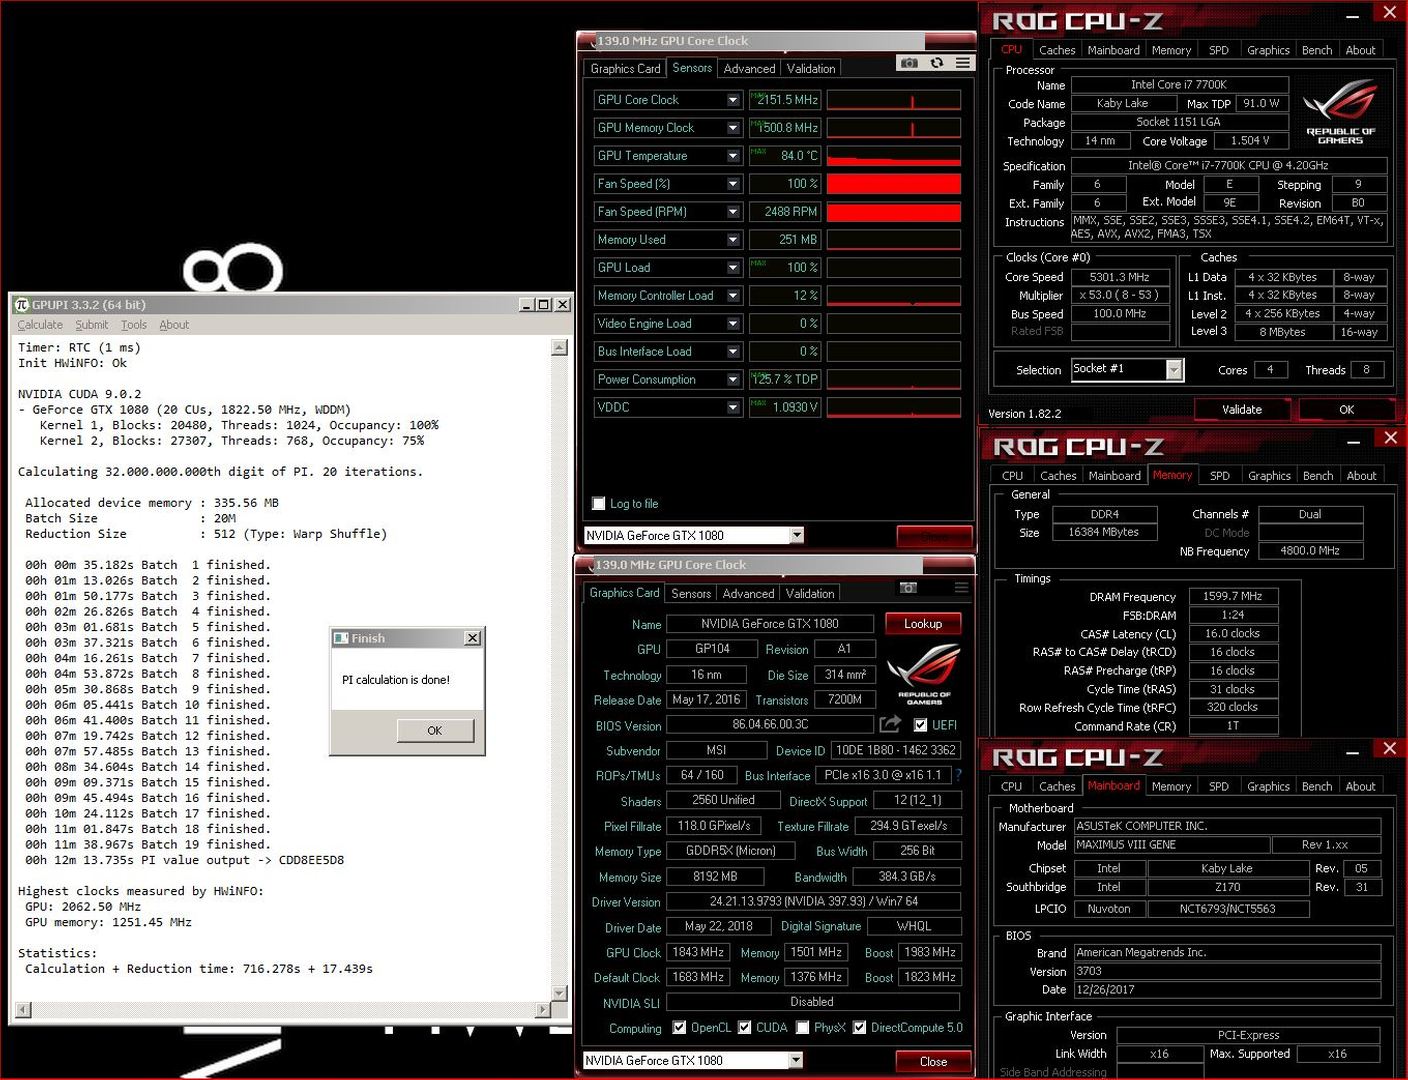
Task: Click the GPUPI vertical scrollbar up arrow
Action: pyautogui.click(x=560, y=347)
